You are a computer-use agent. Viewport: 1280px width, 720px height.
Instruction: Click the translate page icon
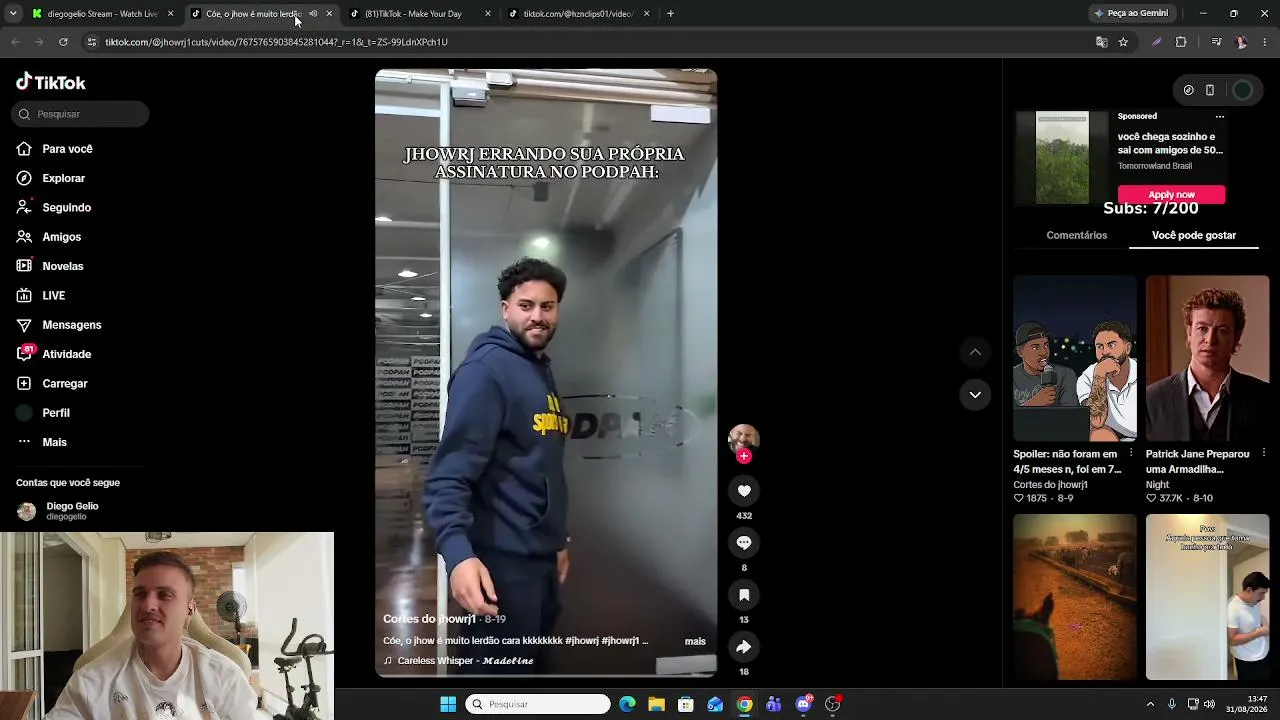tap(1101, 42)
